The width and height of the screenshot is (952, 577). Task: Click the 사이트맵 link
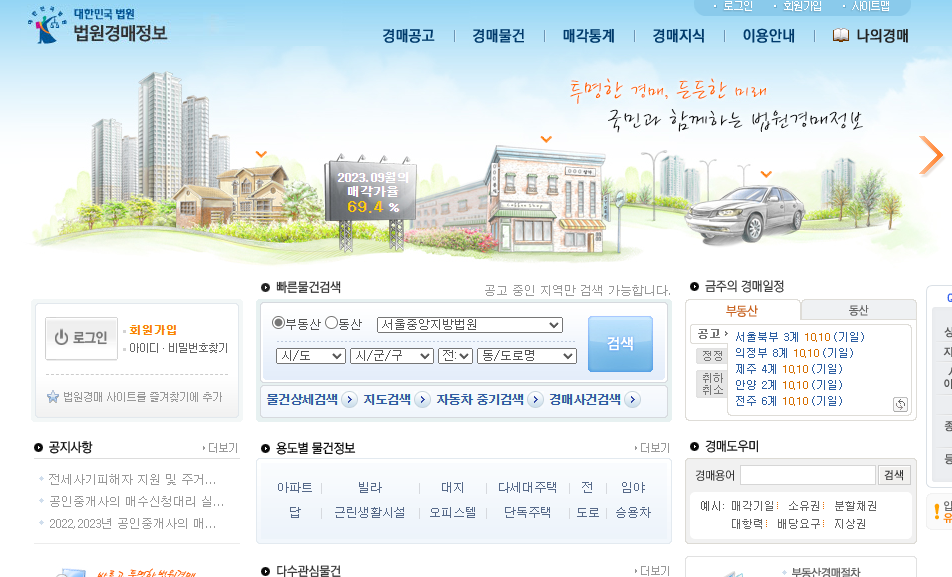pos(870,6)
